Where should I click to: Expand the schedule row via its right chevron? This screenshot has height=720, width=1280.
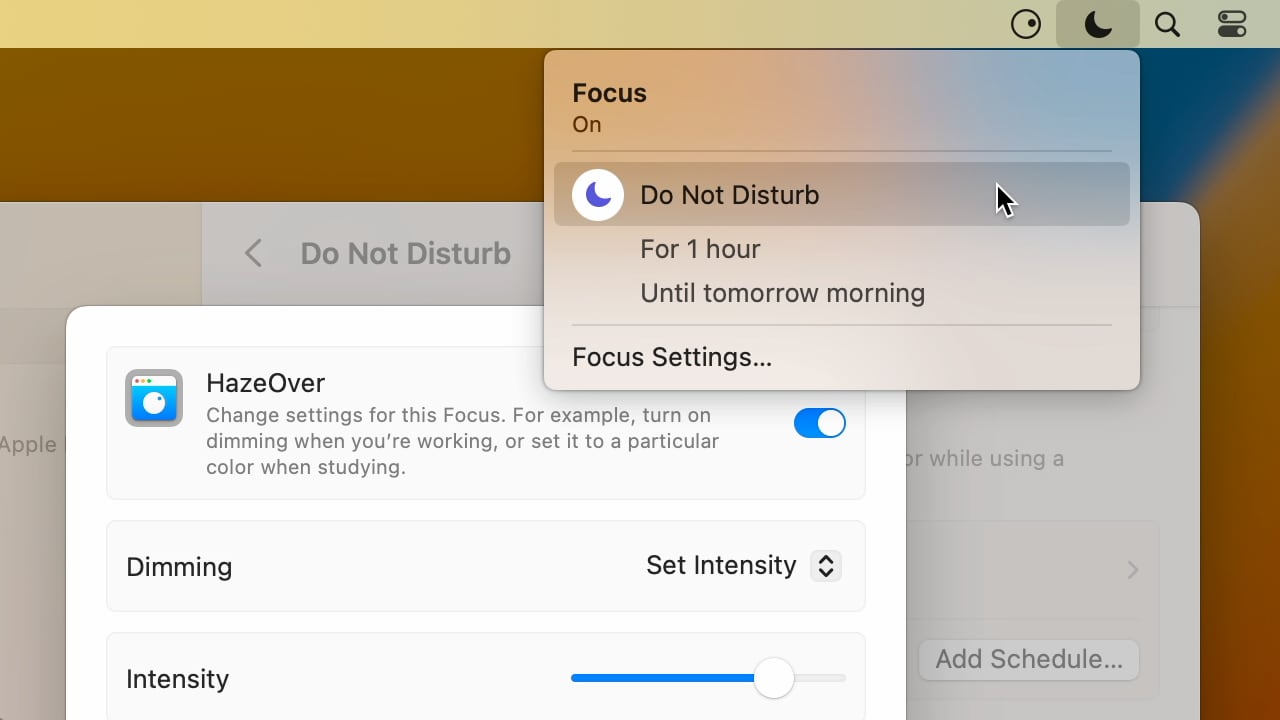point(1132,570)
